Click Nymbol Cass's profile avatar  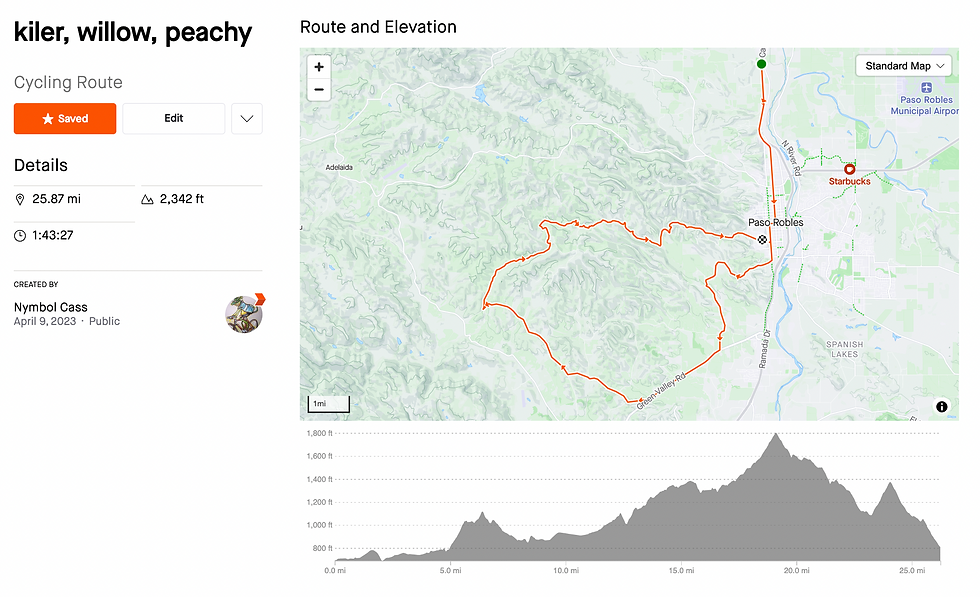(243, 314)
